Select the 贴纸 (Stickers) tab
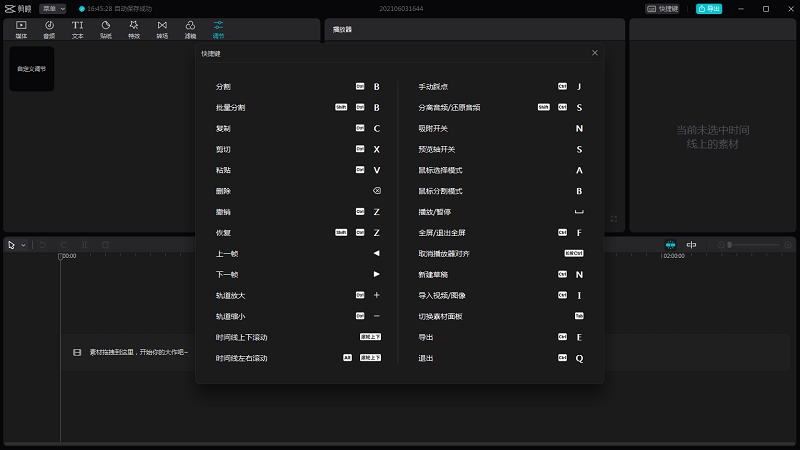800x450 pixels. (105, 28)
